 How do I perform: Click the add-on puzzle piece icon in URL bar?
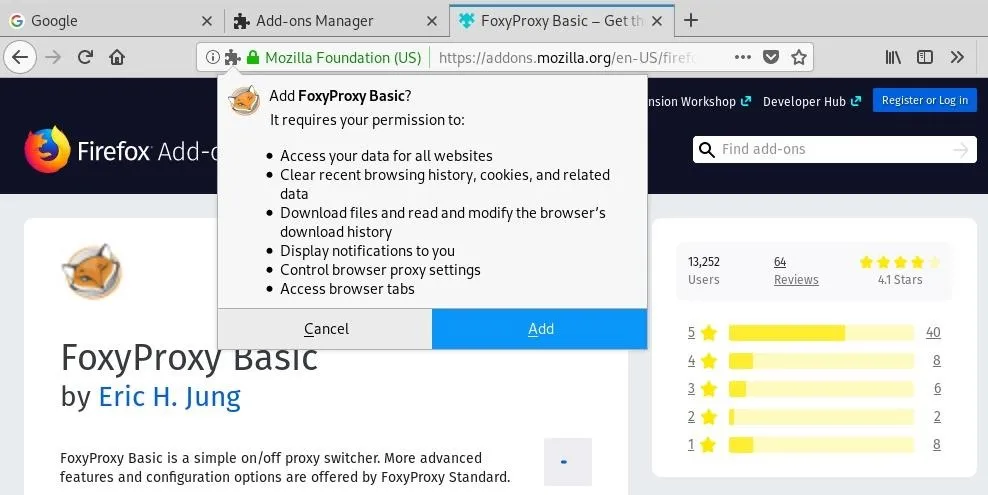point(233,57)
